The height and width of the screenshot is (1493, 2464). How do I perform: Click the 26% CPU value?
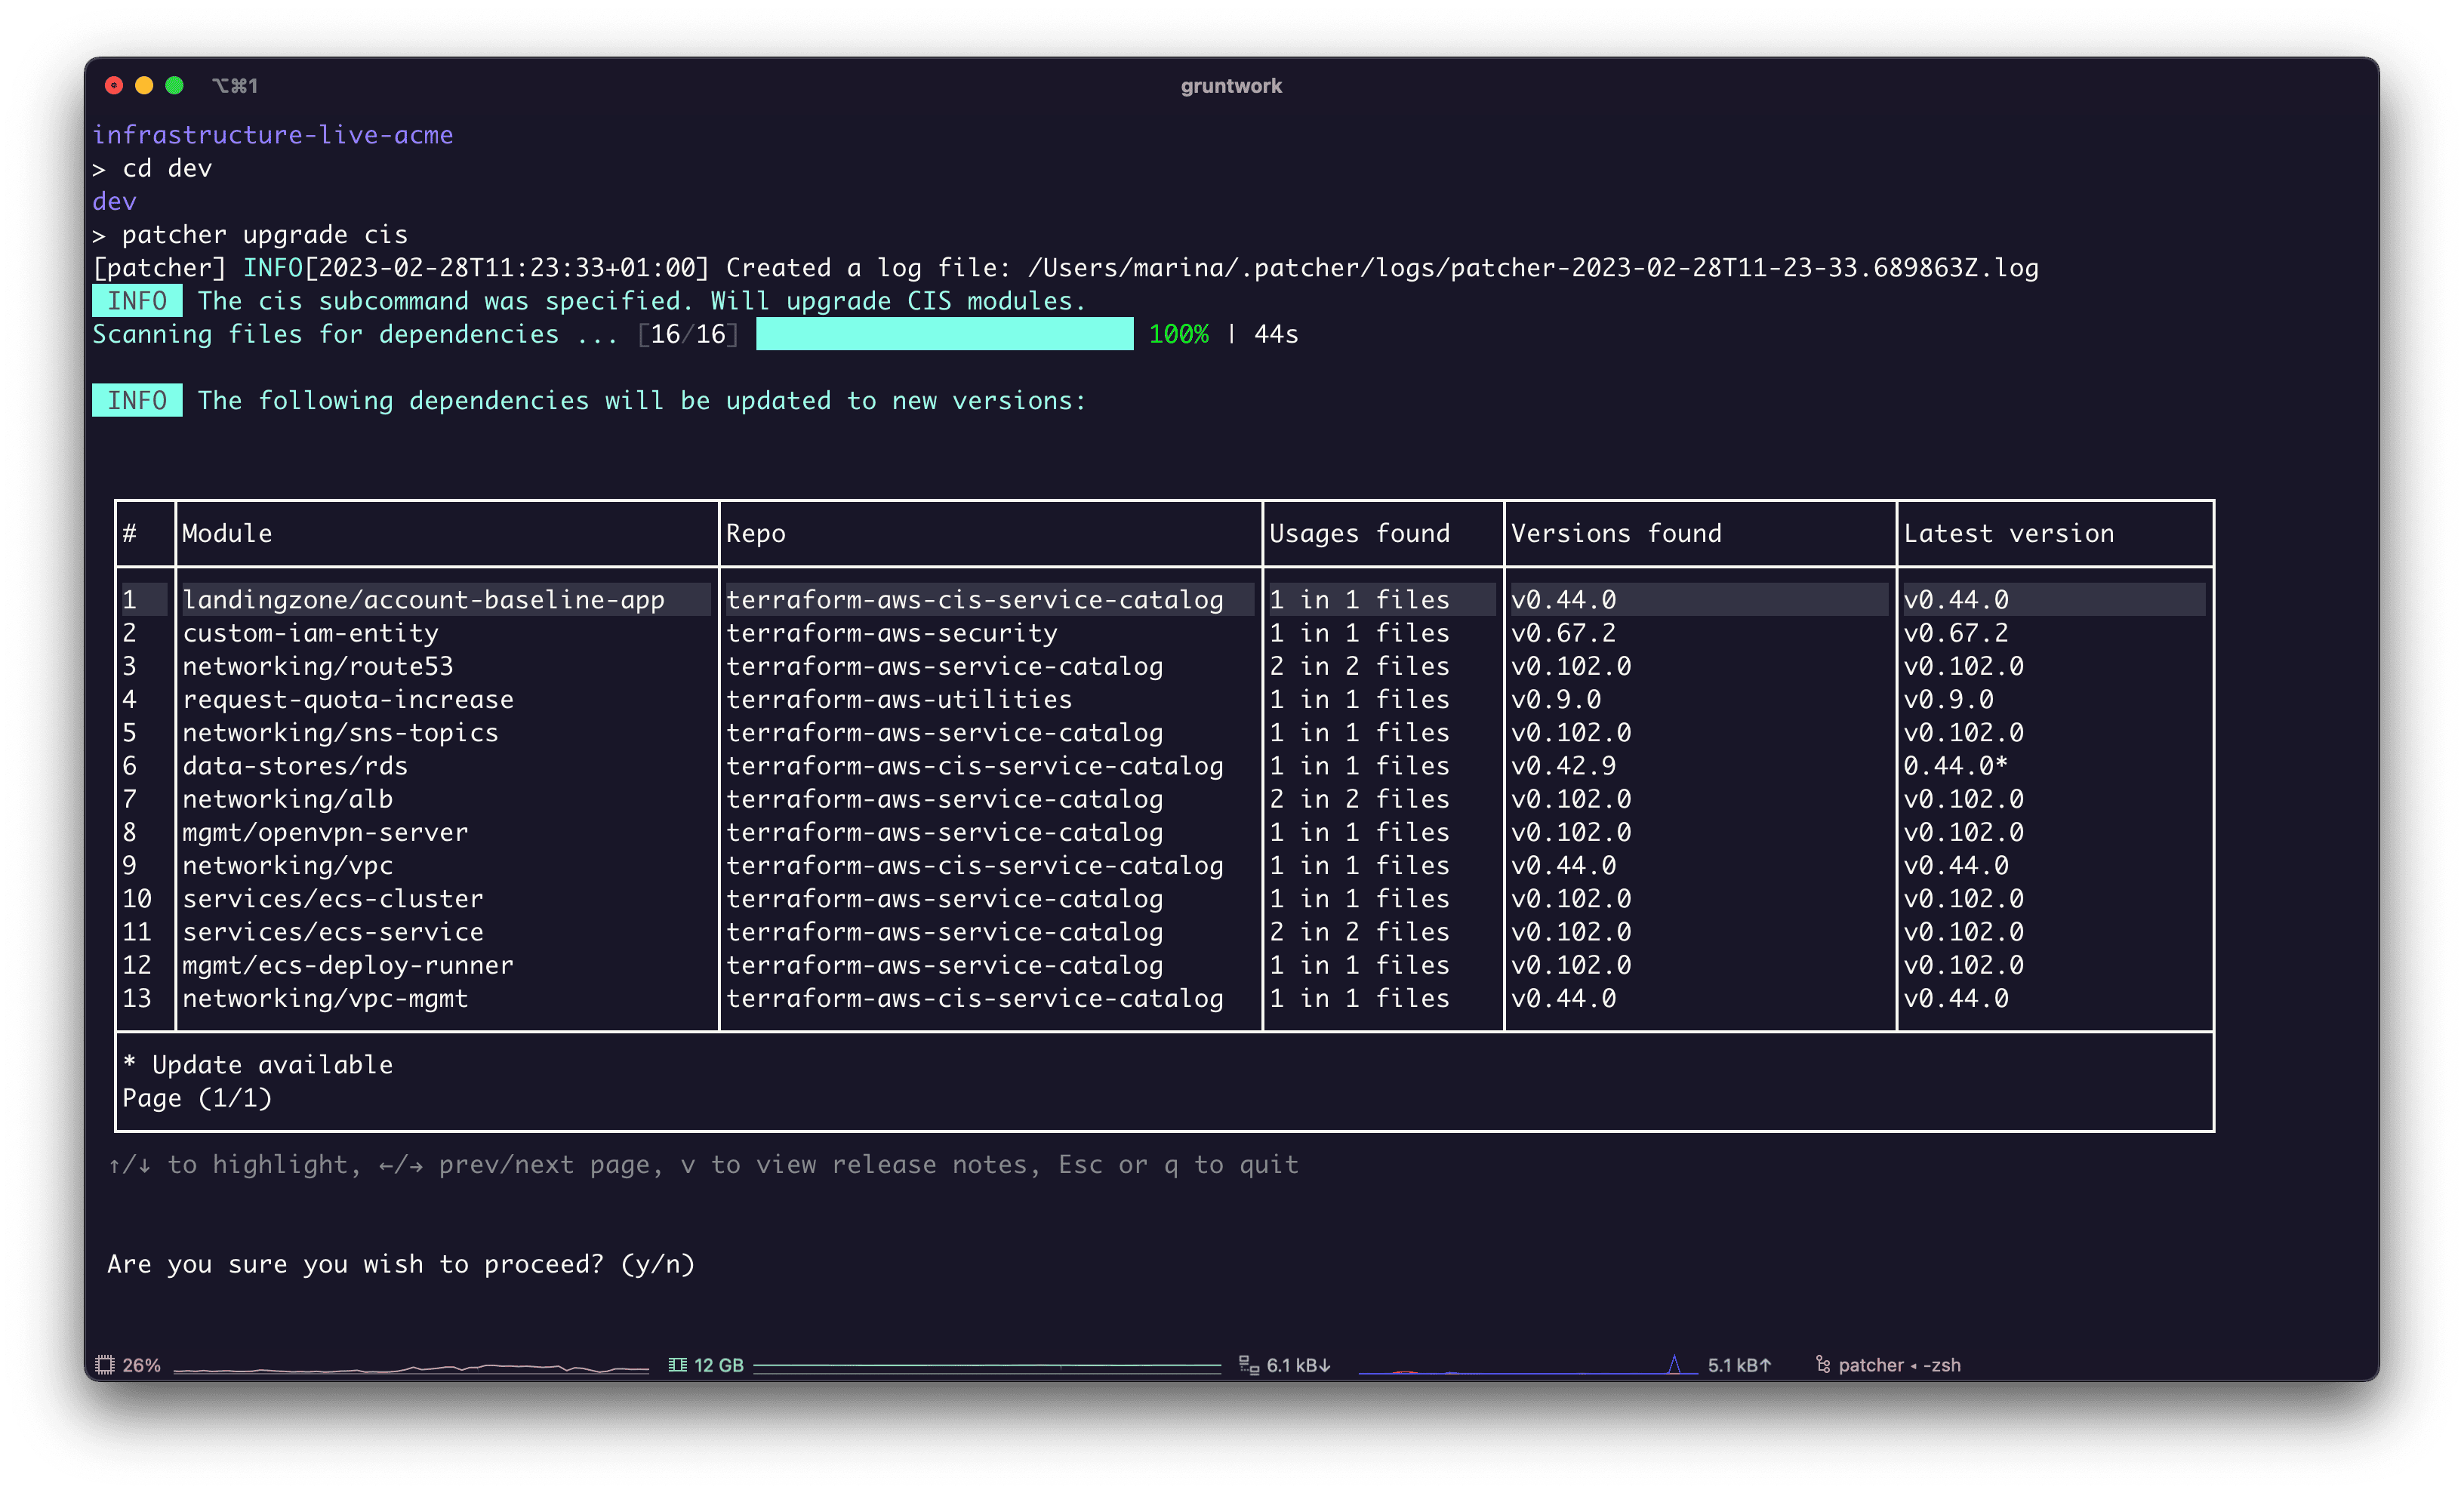141,1365
